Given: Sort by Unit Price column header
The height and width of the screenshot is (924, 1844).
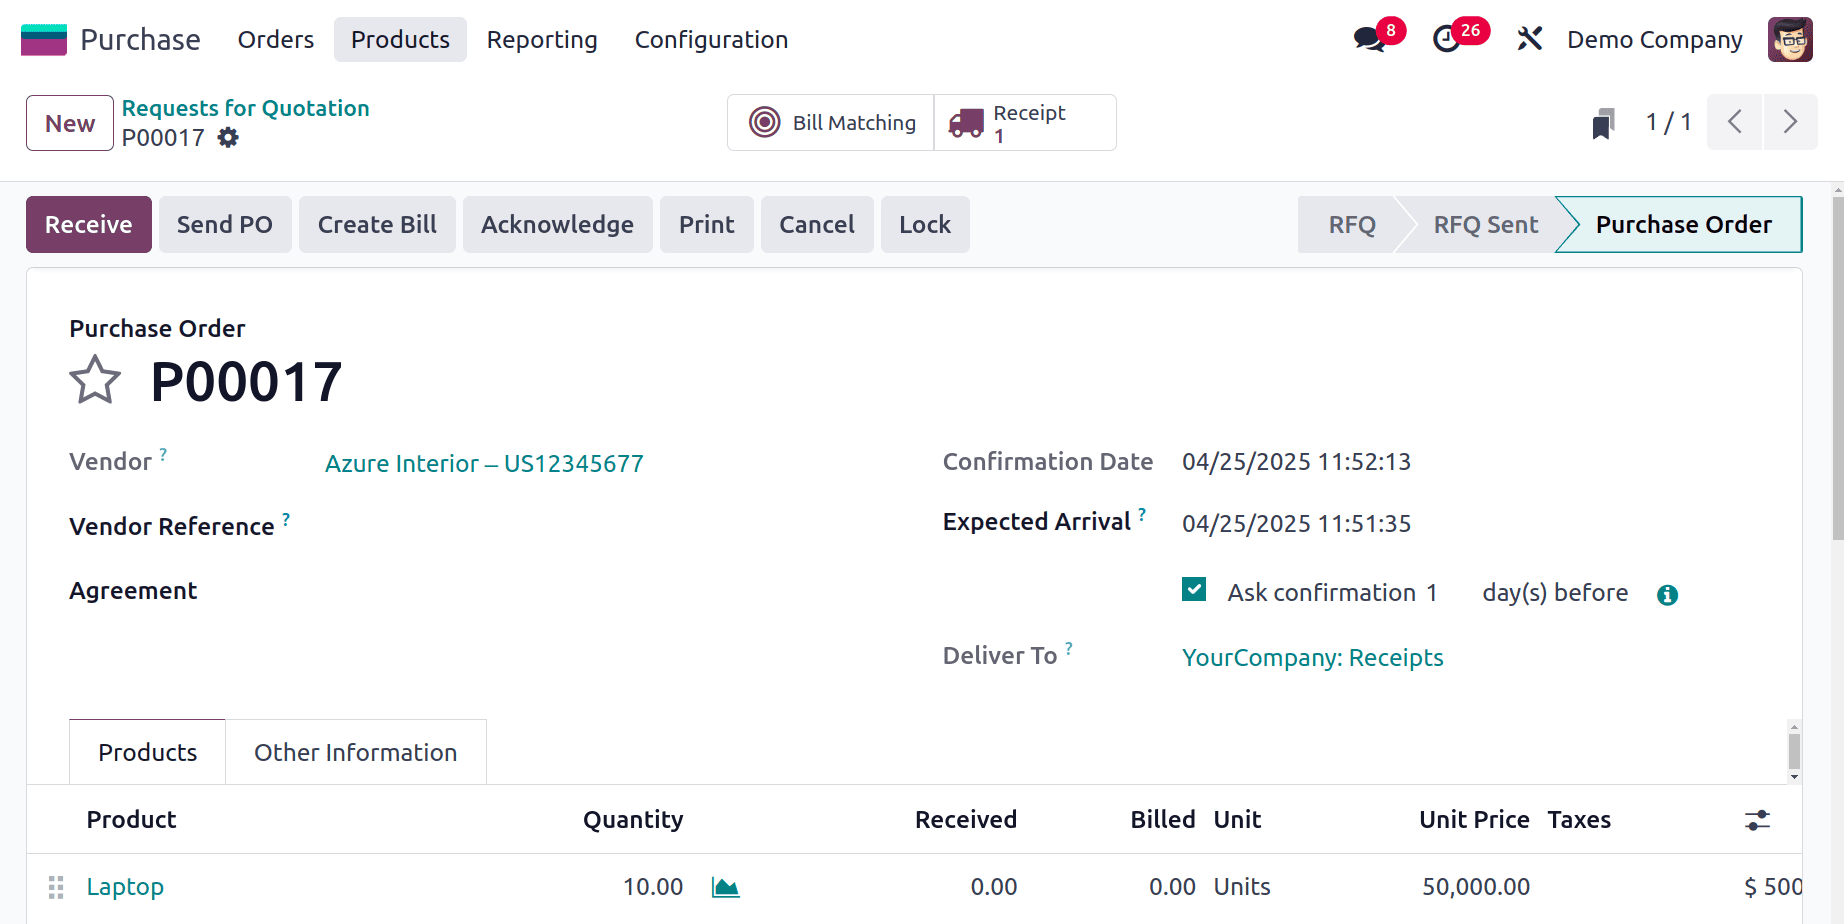Looking at the screenshot, I should 1474,820.
